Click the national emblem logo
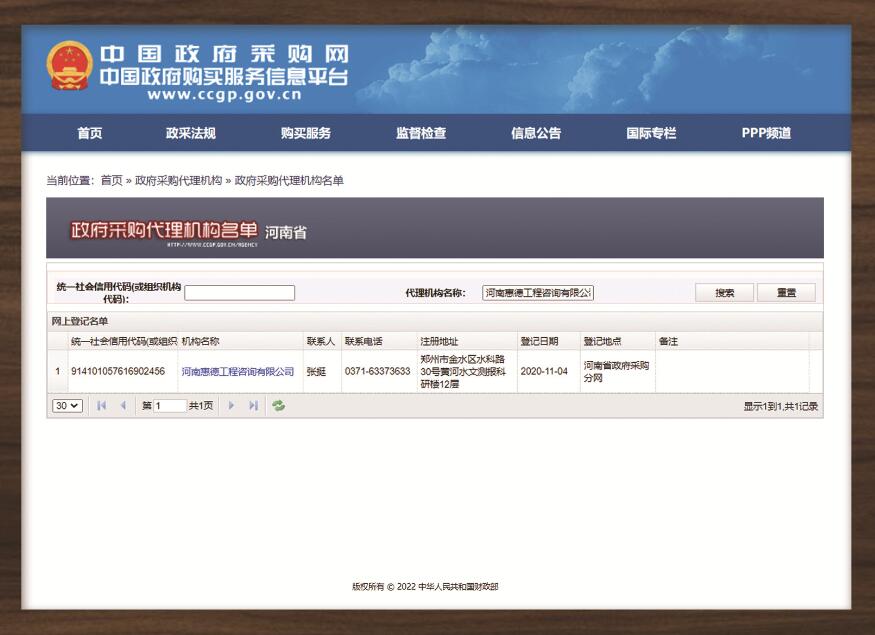 pos(69,66)
